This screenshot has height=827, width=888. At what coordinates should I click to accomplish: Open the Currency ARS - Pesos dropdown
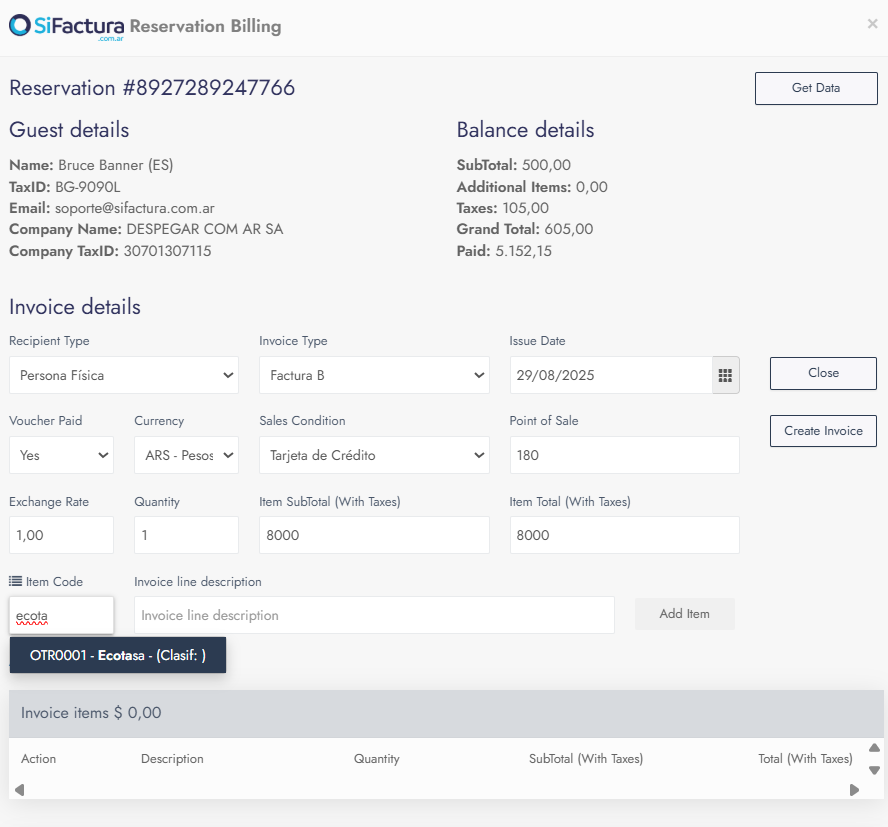[186, 455]
